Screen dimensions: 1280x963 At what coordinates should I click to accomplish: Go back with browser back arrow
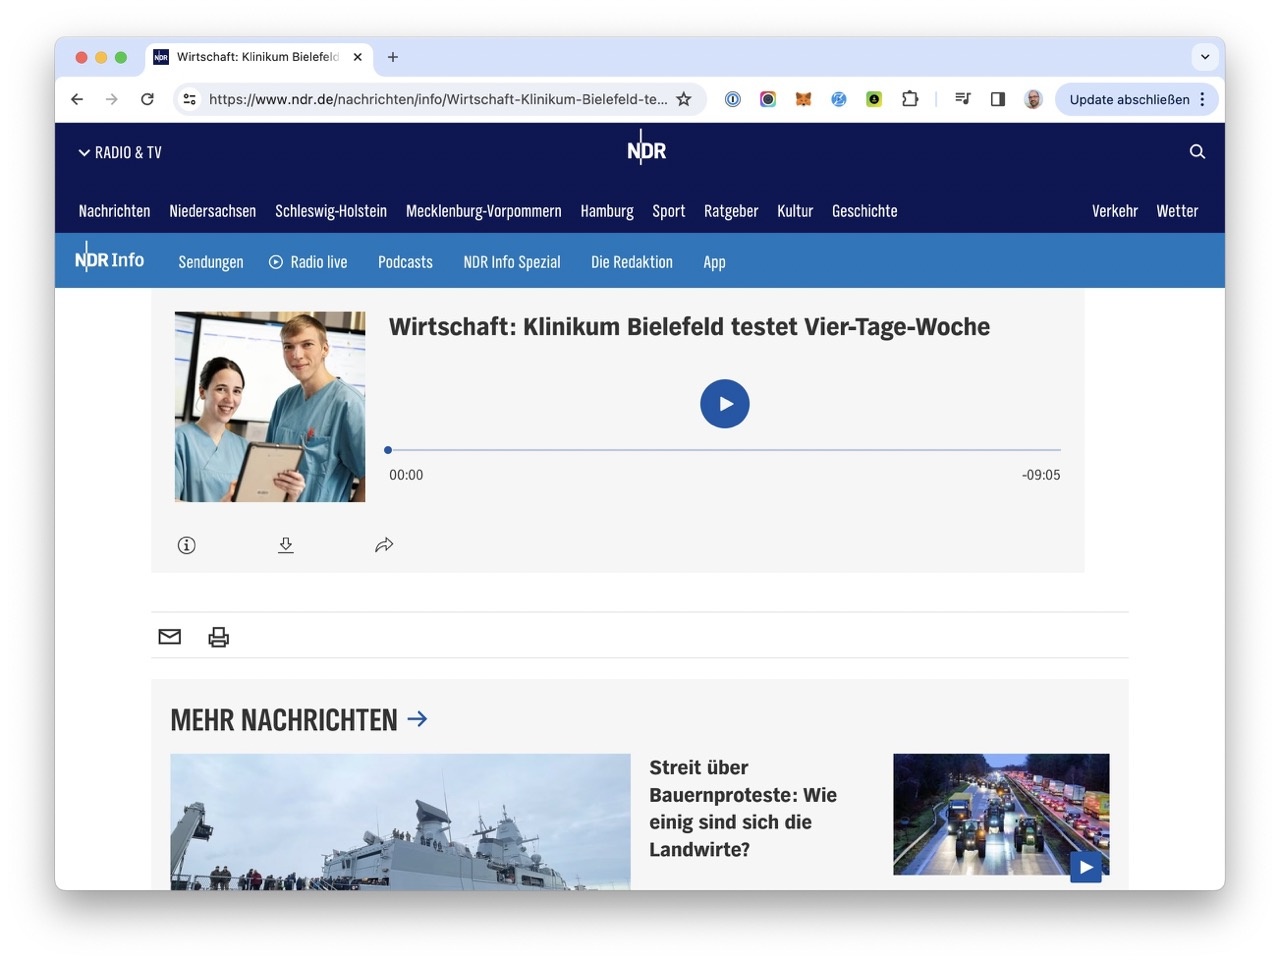(77, 99)
